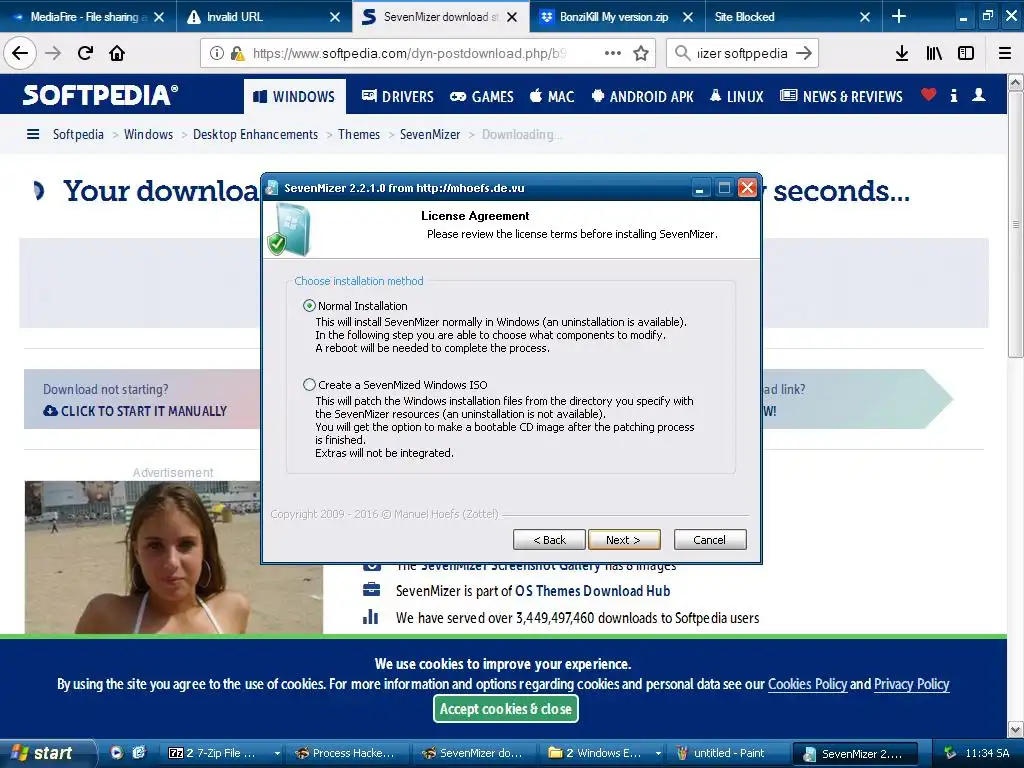This screenshot has height=768, width=1024.
Task: Switch to Process Hacker in taskbar
Action: tap(347, 753)
